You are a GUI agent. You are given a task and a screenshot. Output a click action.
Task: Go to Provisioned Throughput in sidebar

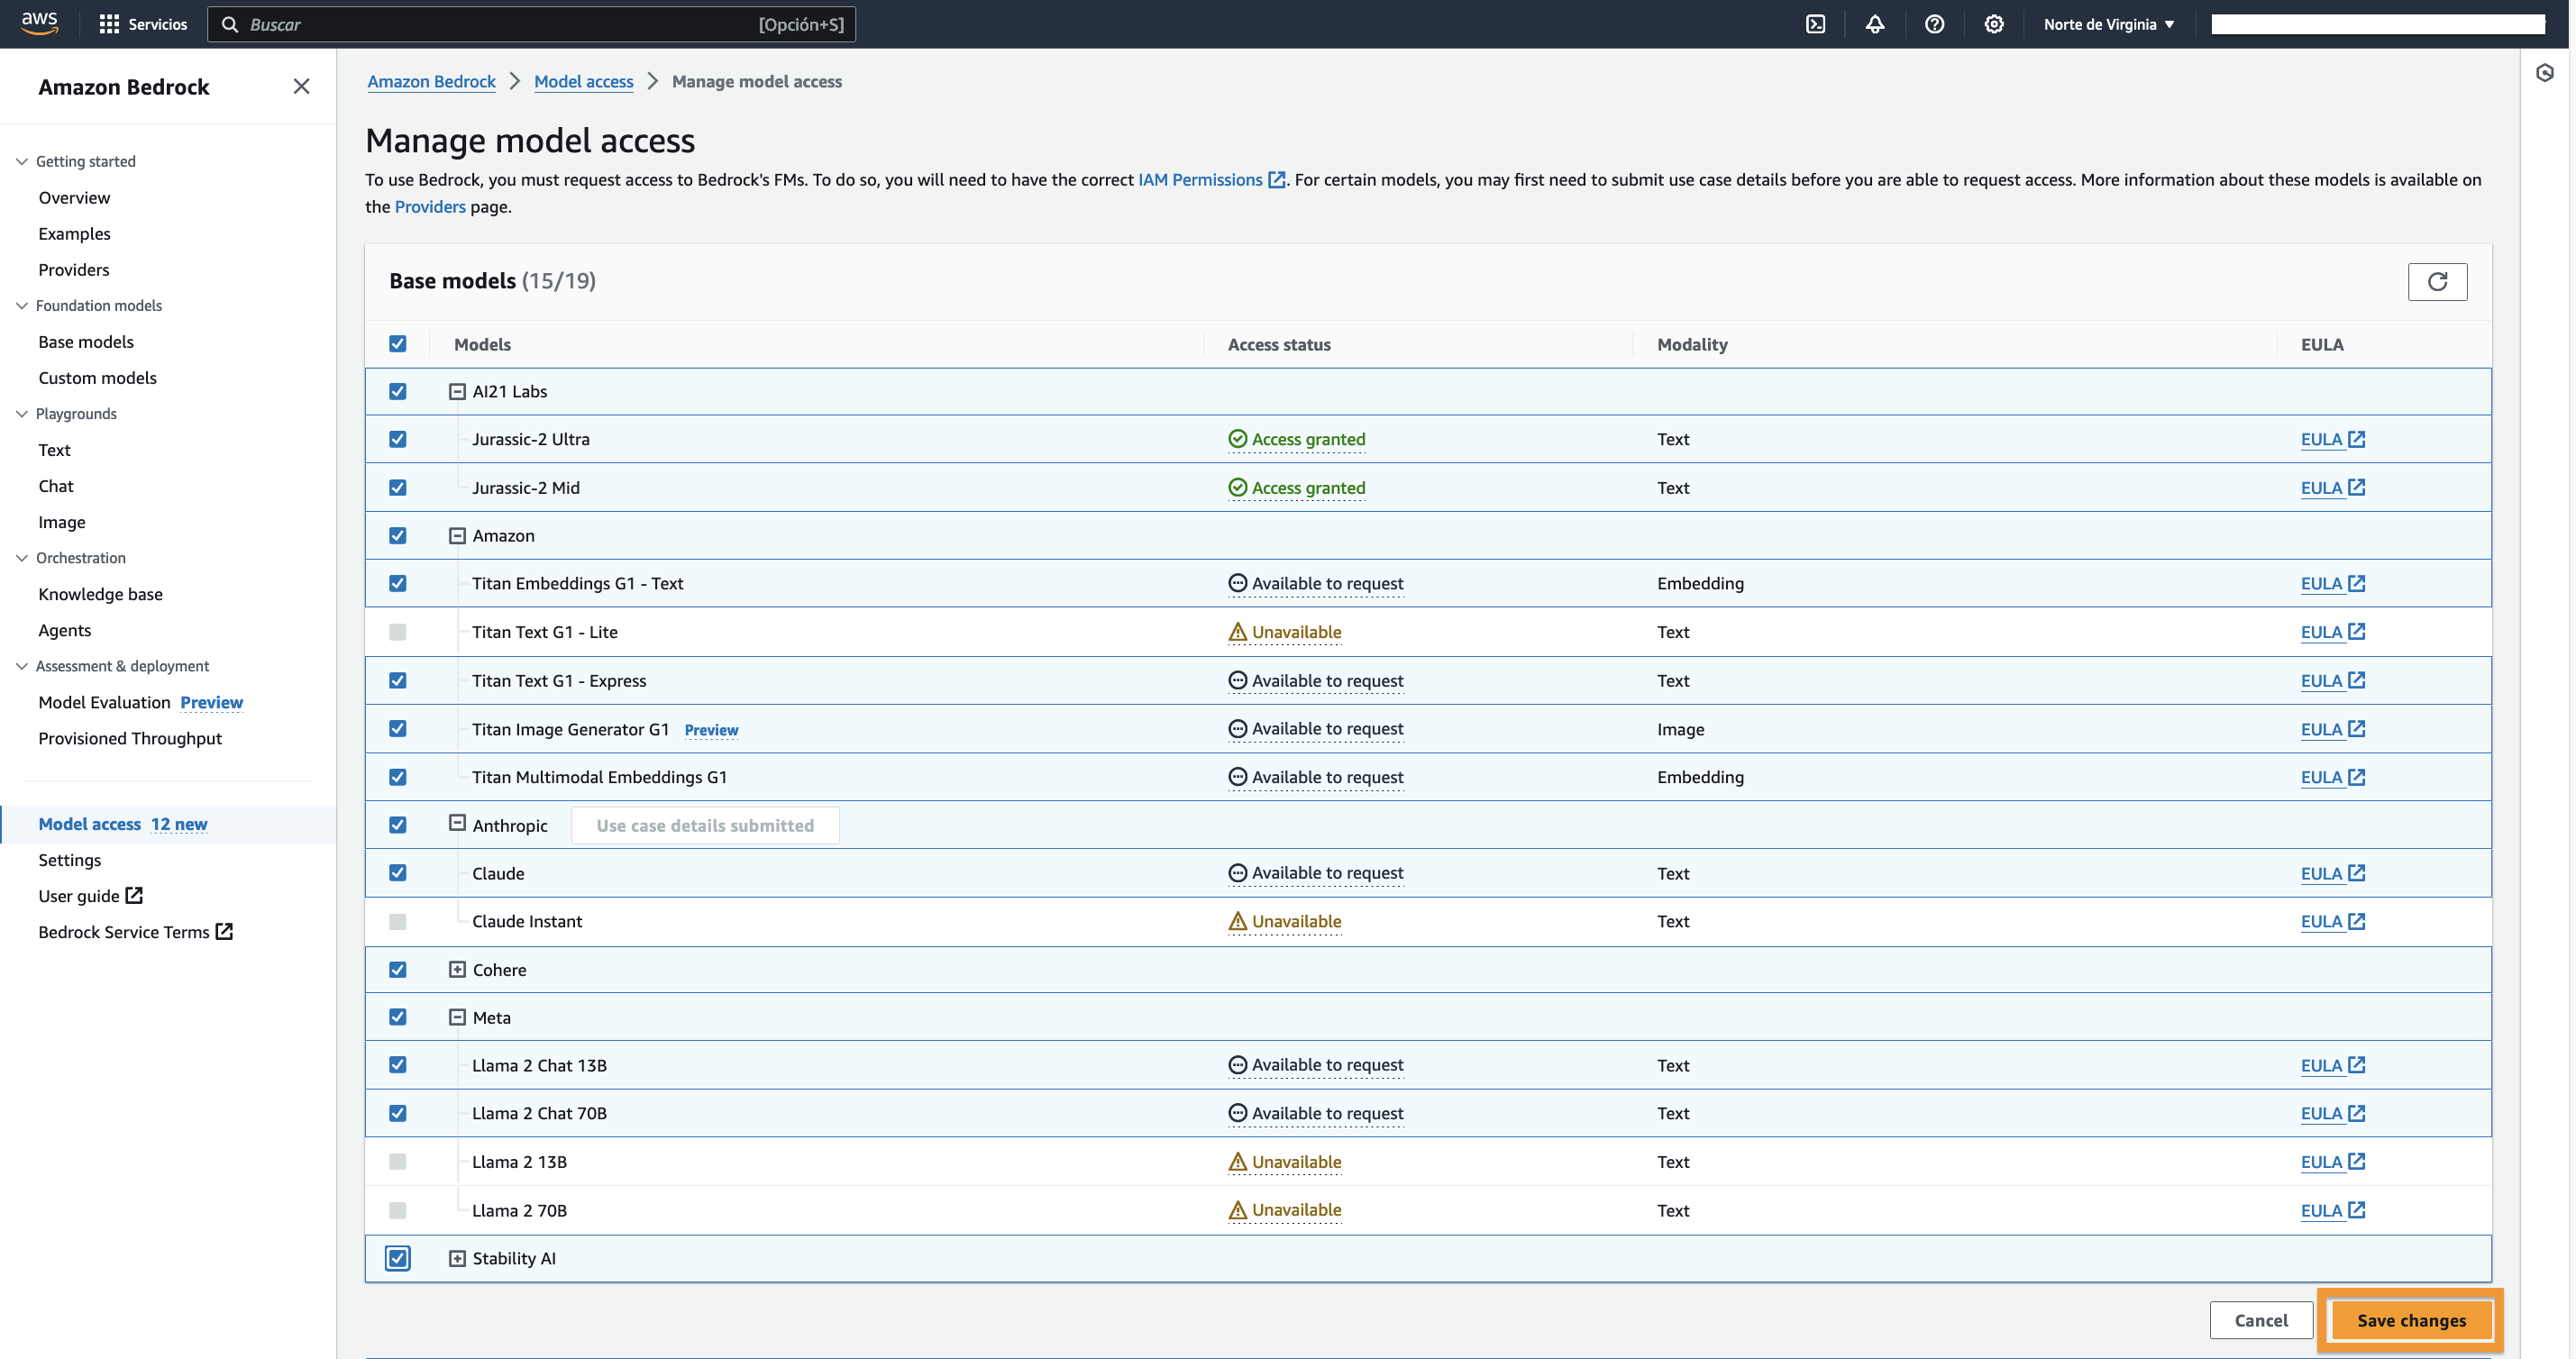point(130,738)
